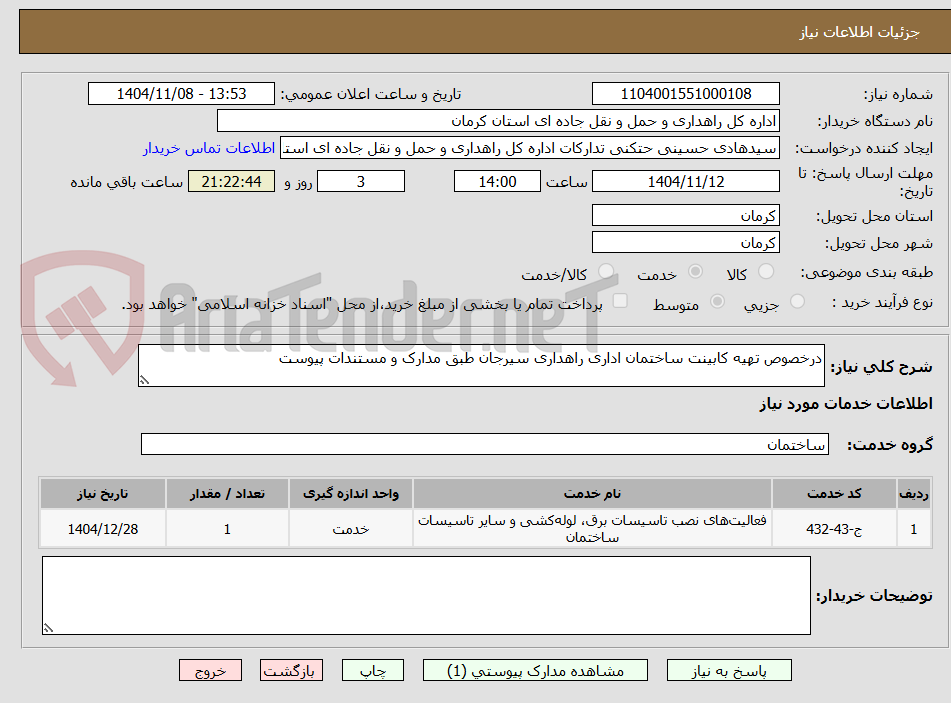
Task: Click the پاسخ به نیاز button
Action: coord(729,670)
